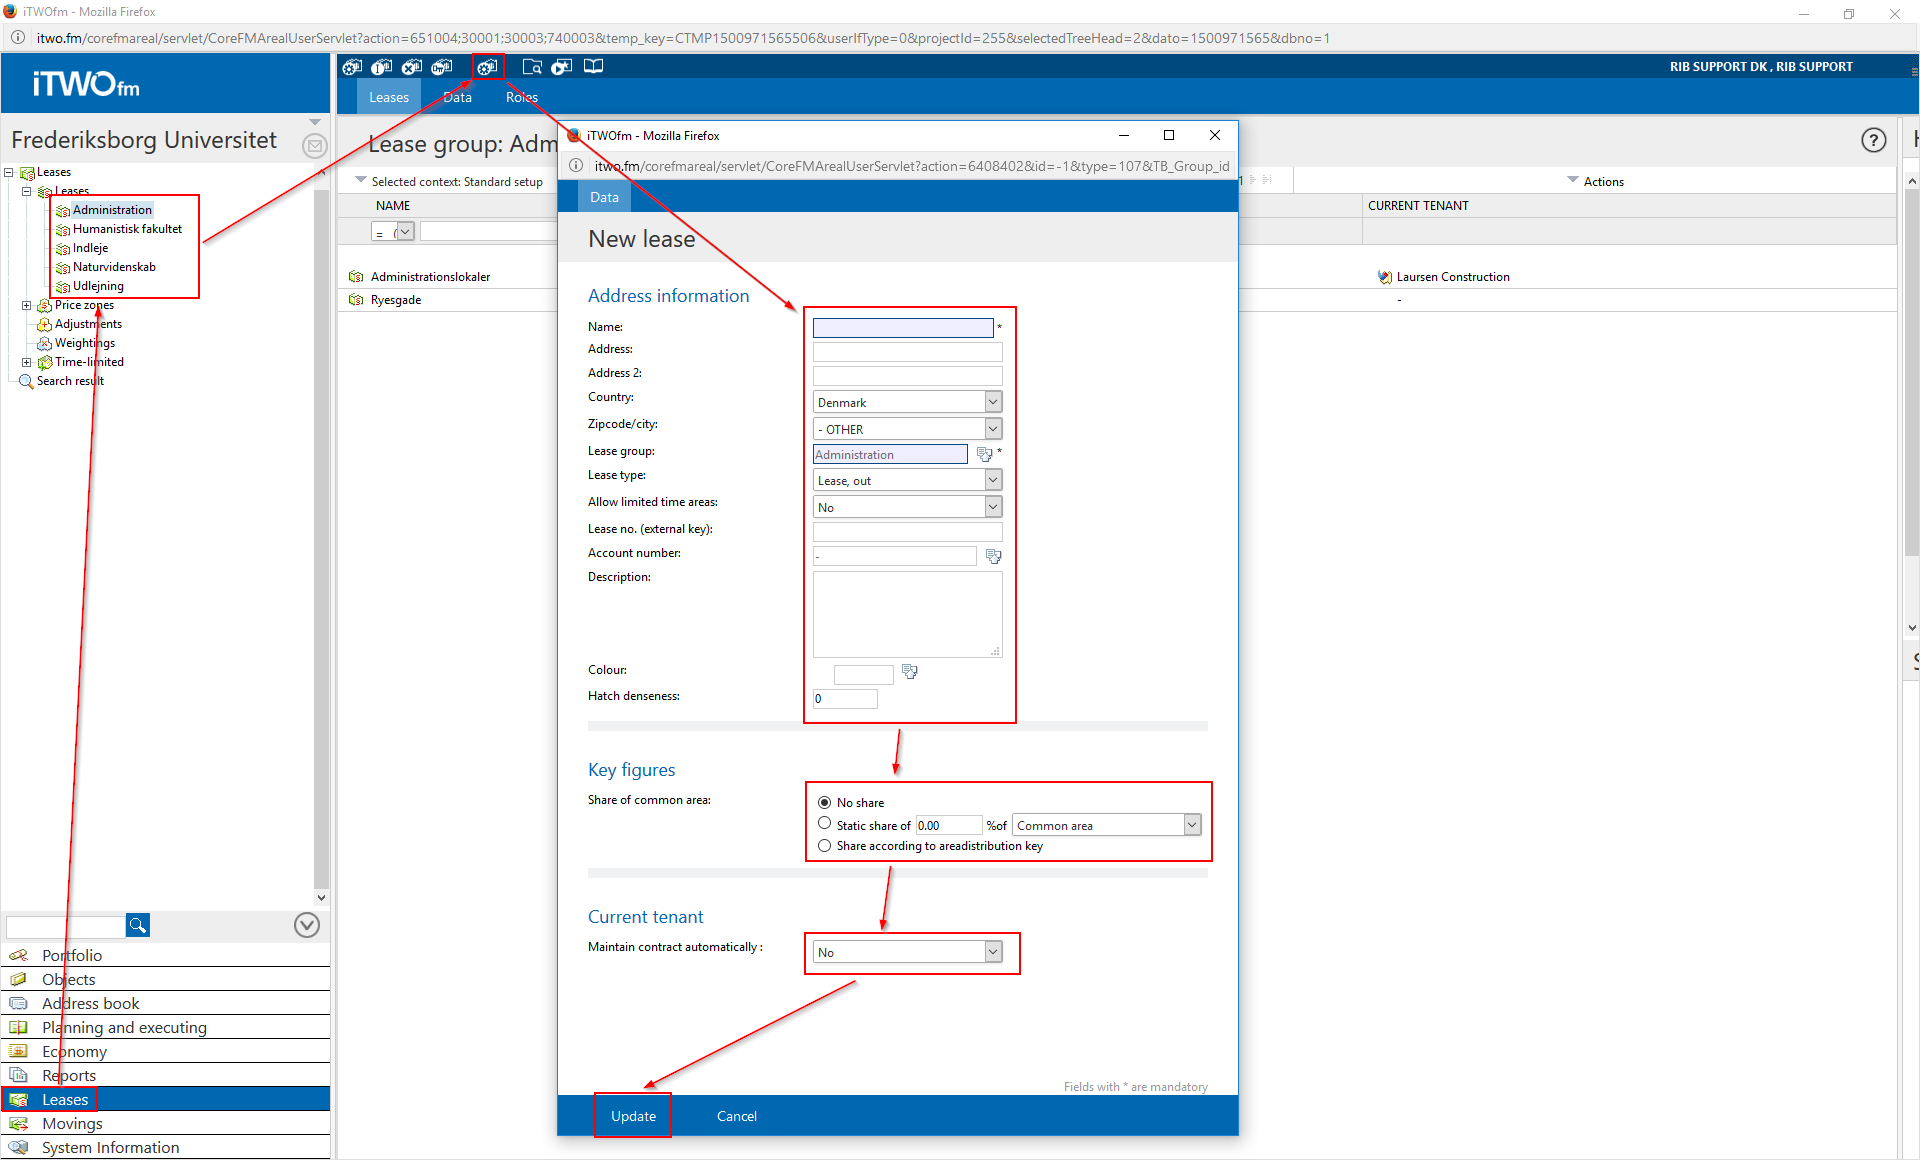
Task: Click the search magnifier button in sidebar
Action: (x=138, y=925)
